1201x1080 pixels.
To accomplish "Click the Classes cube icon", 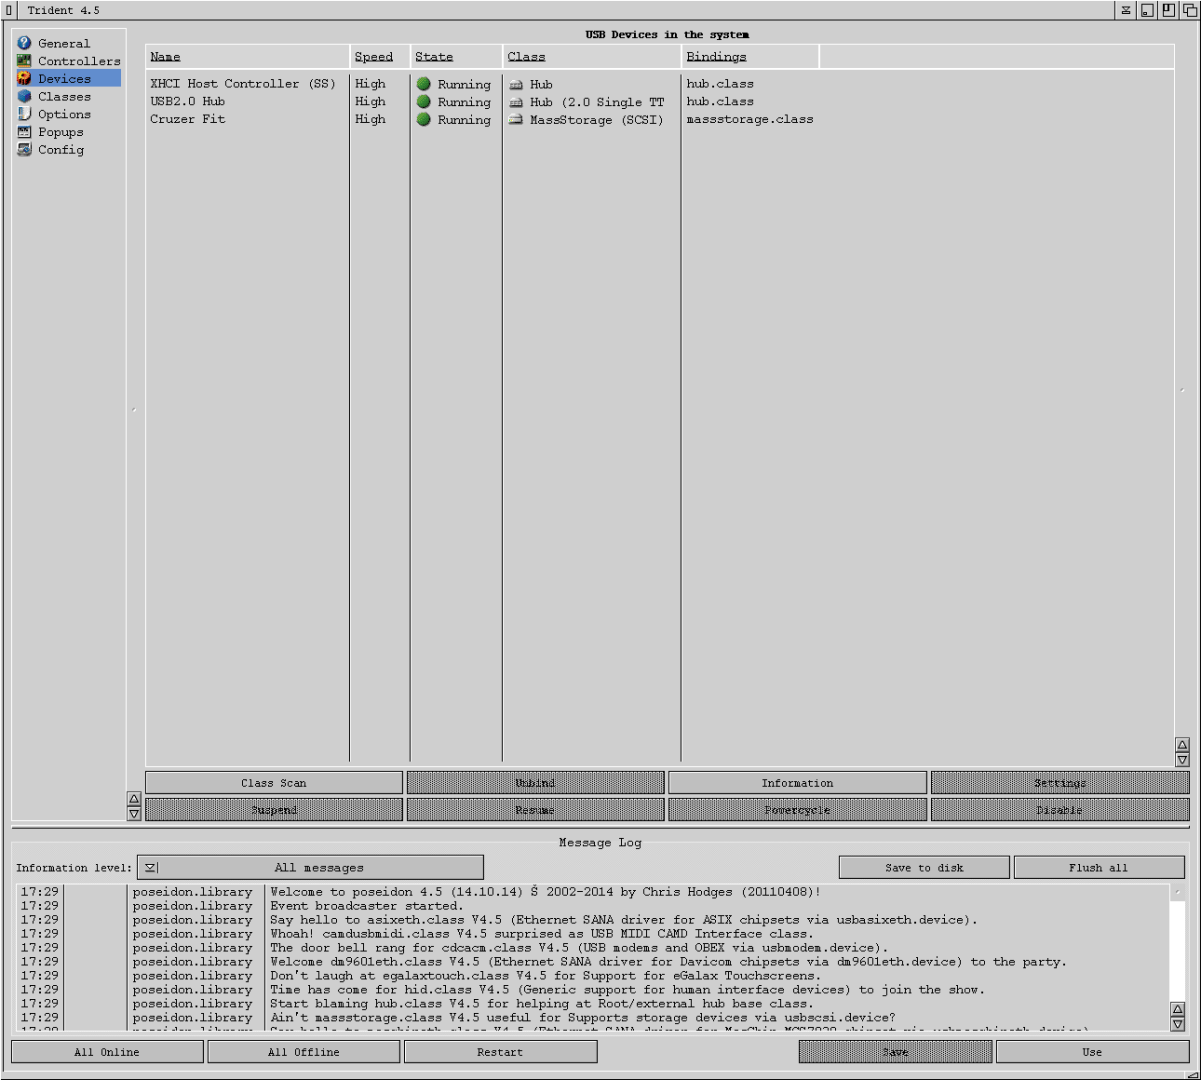I will 24,97.
